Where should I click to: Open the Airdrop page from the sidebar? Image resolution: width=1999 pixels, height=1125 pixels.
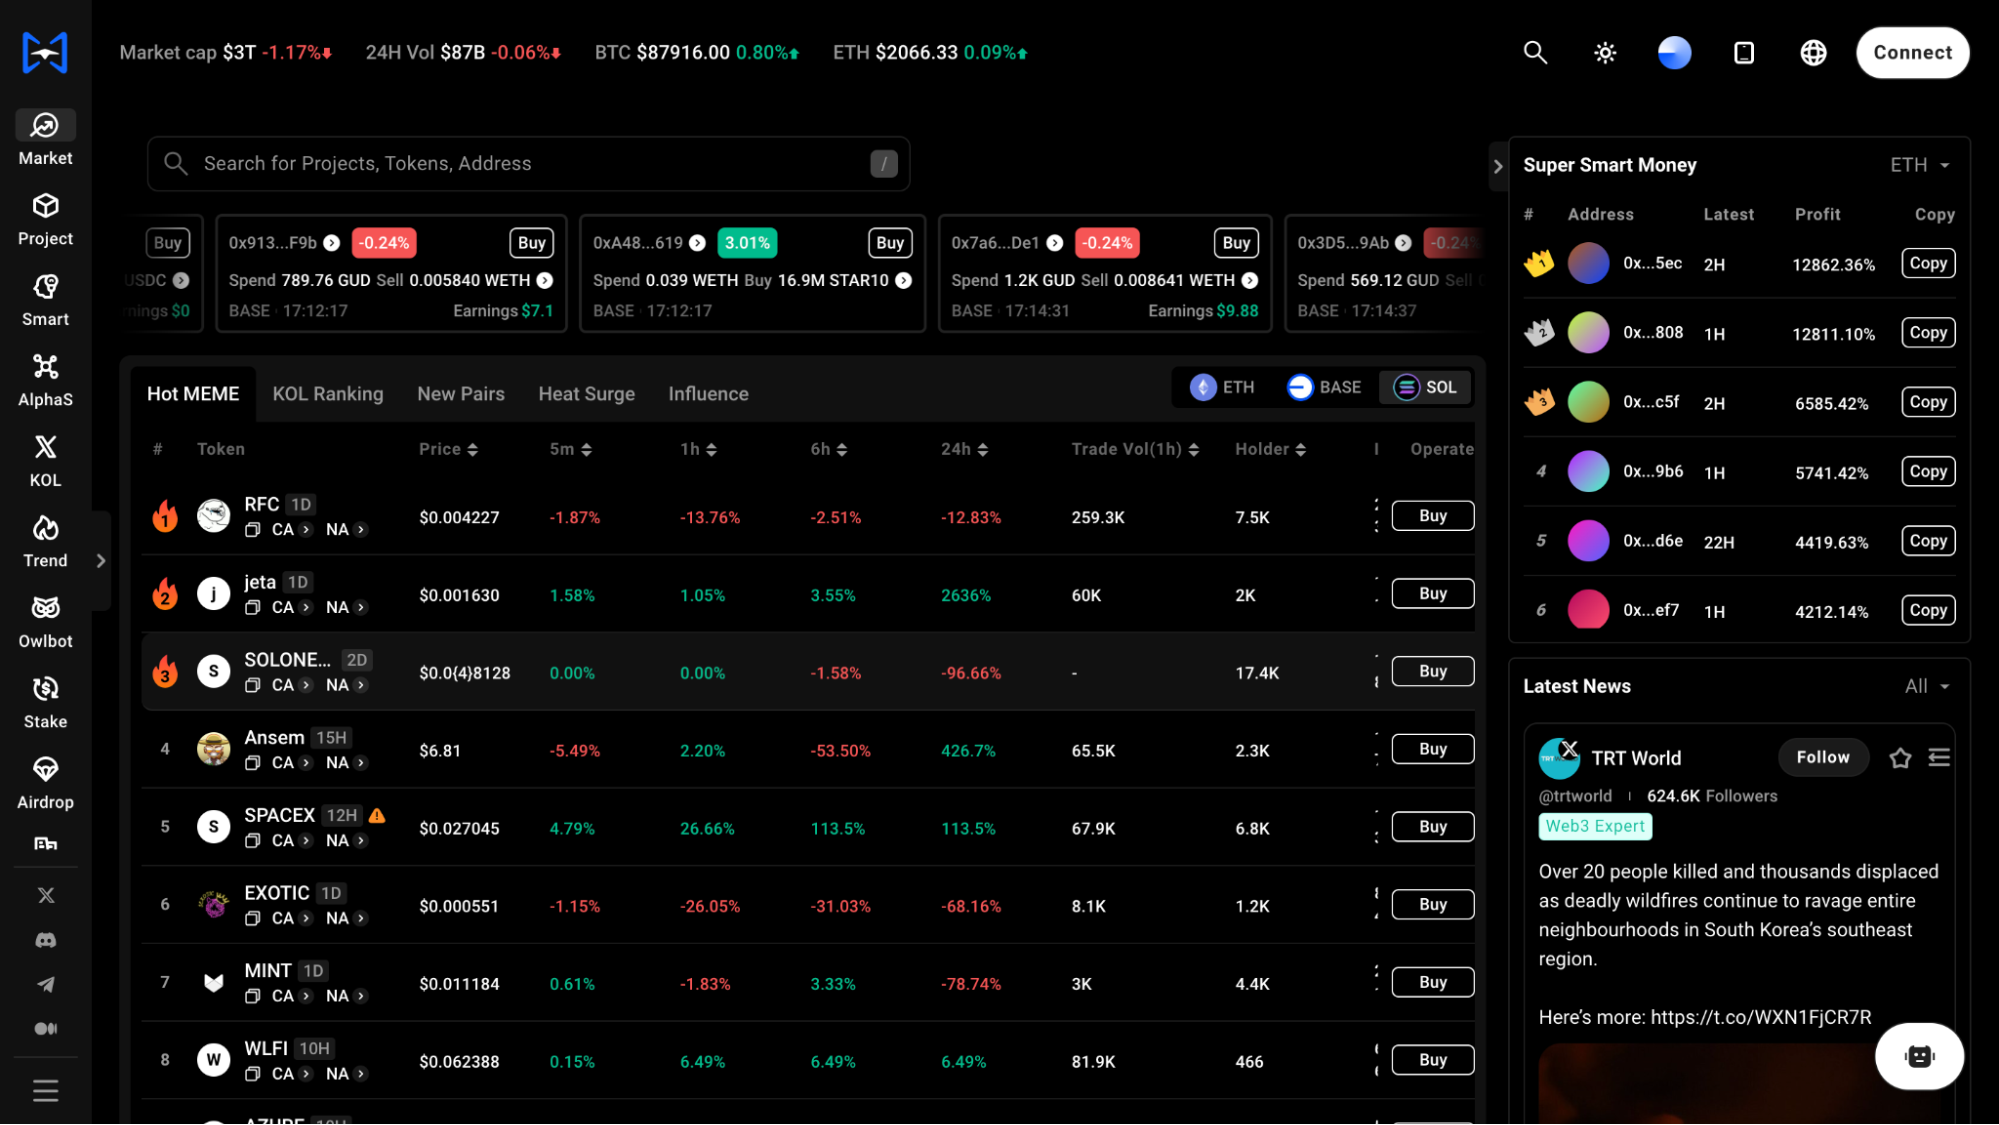(45, 781)
